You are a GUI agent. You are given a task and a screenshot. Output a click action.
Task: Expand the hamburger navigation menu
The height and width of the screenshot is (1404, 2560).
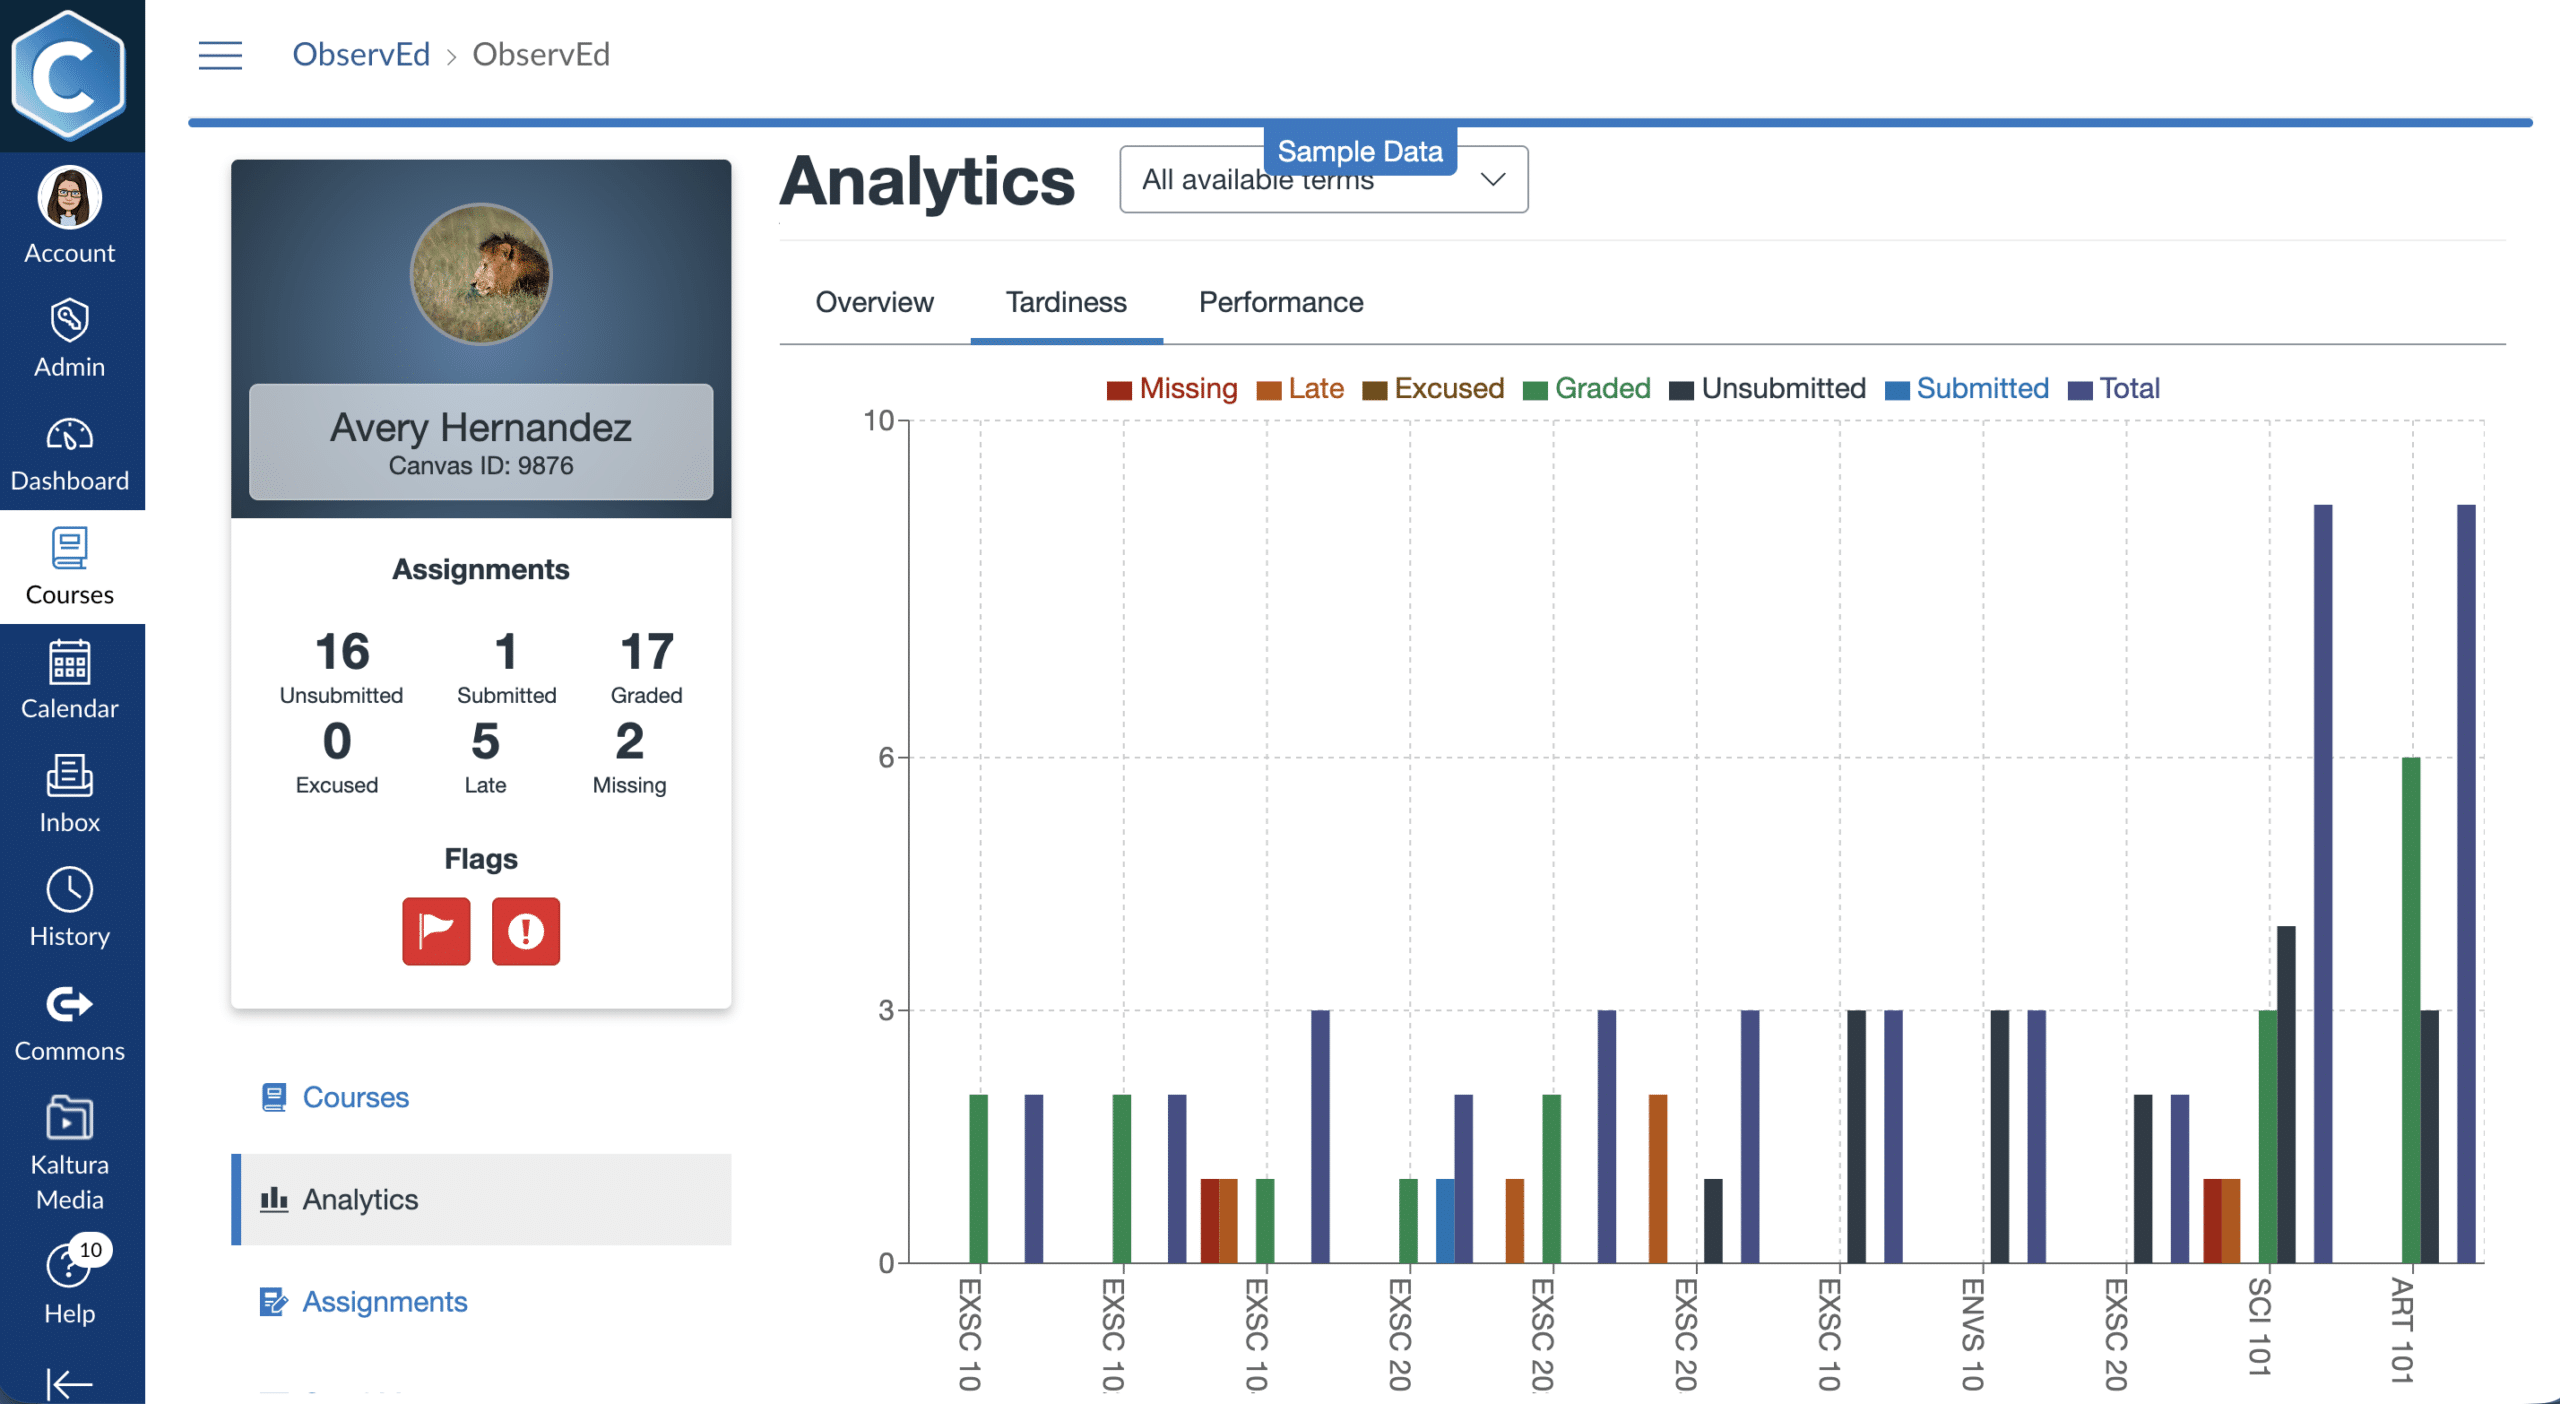[x=220, y=55]
